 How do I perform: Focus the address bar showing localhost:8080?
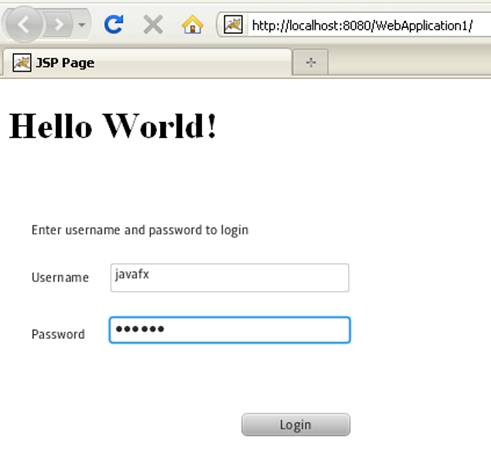(367, 25)
